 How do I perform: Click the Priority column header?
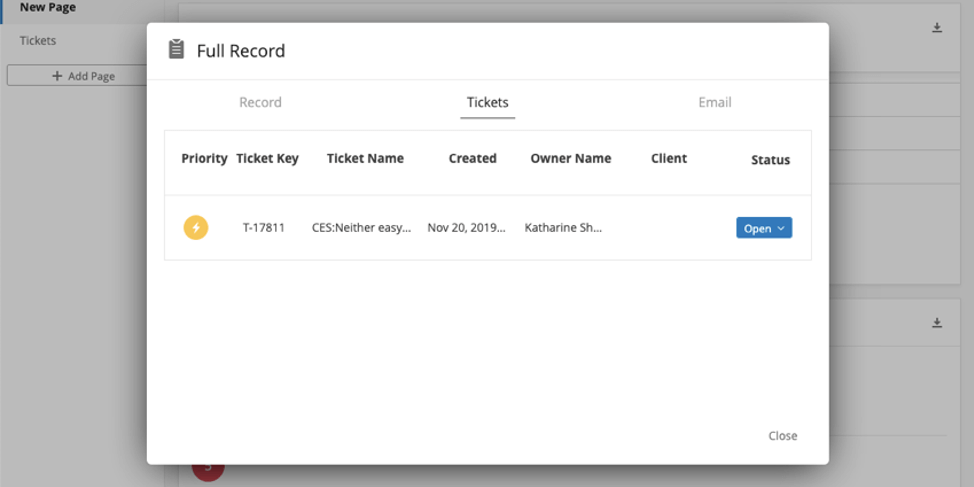204,159
